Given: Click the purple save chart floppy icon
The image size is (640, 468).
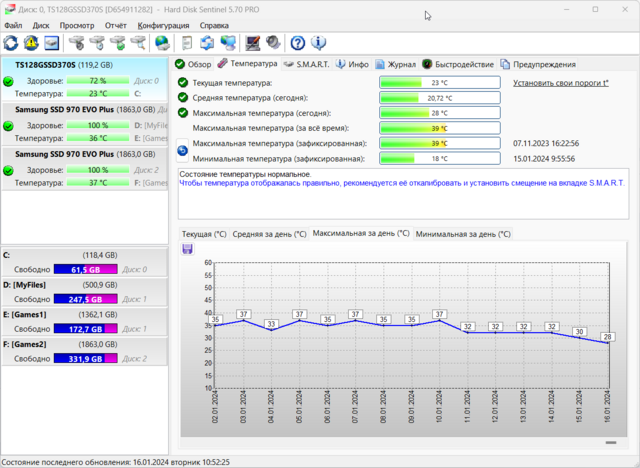Looking at the screenshot, I should [187, 248].
